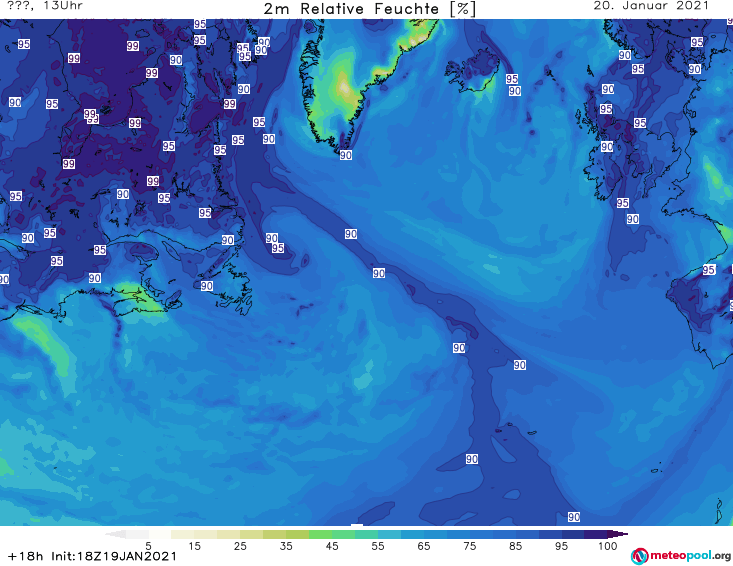Screen dimensions: 733x566
Task: Click the colorbar label '45'
Action: coord(332,546)
